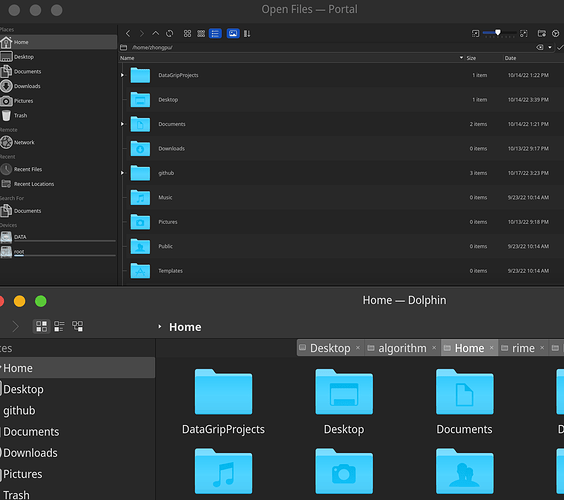
Task: Click Home breadcrumb in Dolphin location bar
Action: (185, 327)
